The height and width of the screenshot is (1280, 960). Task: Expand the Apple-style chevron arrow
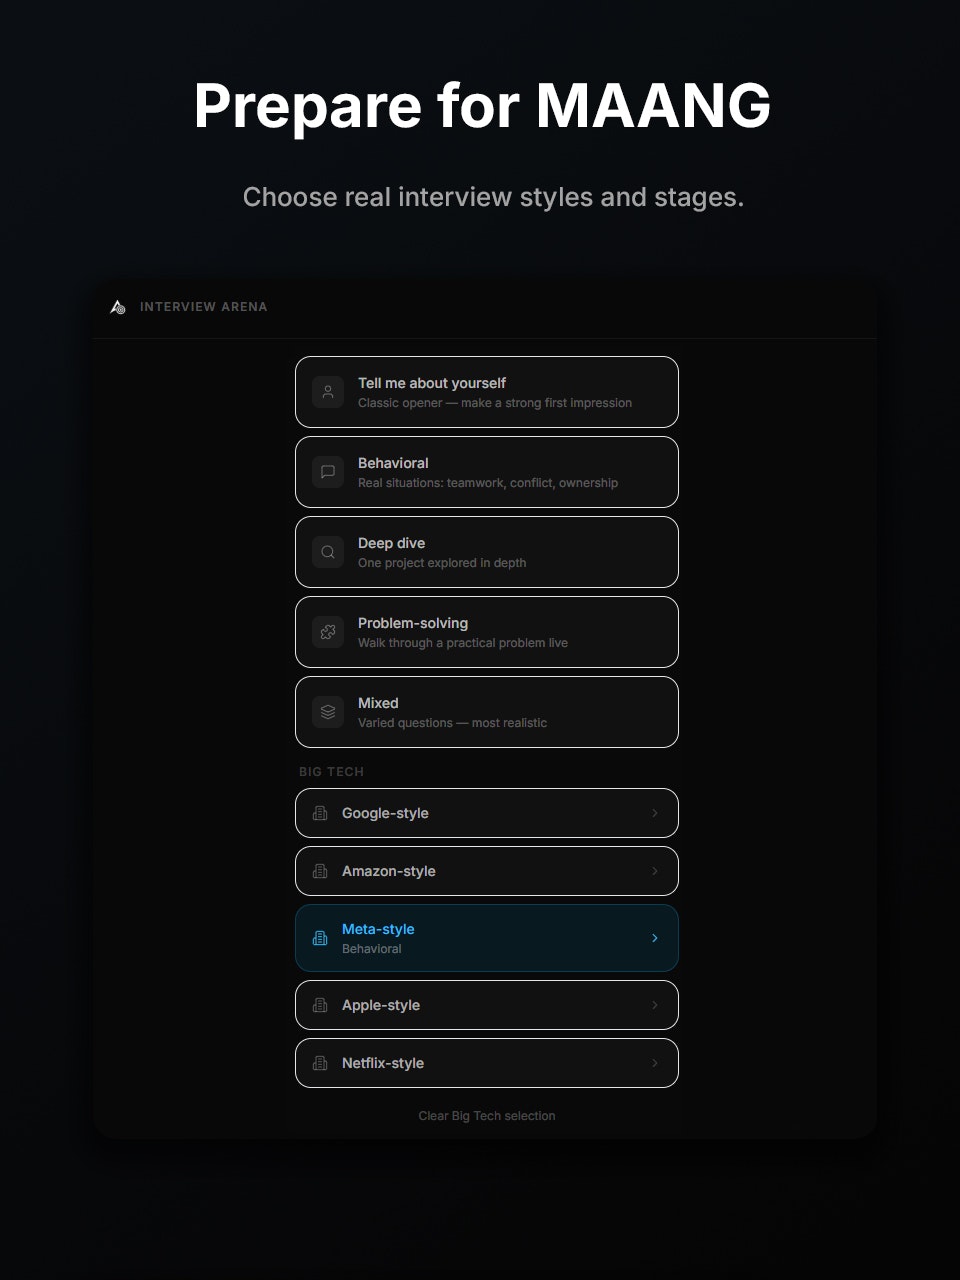(655, 1005)
